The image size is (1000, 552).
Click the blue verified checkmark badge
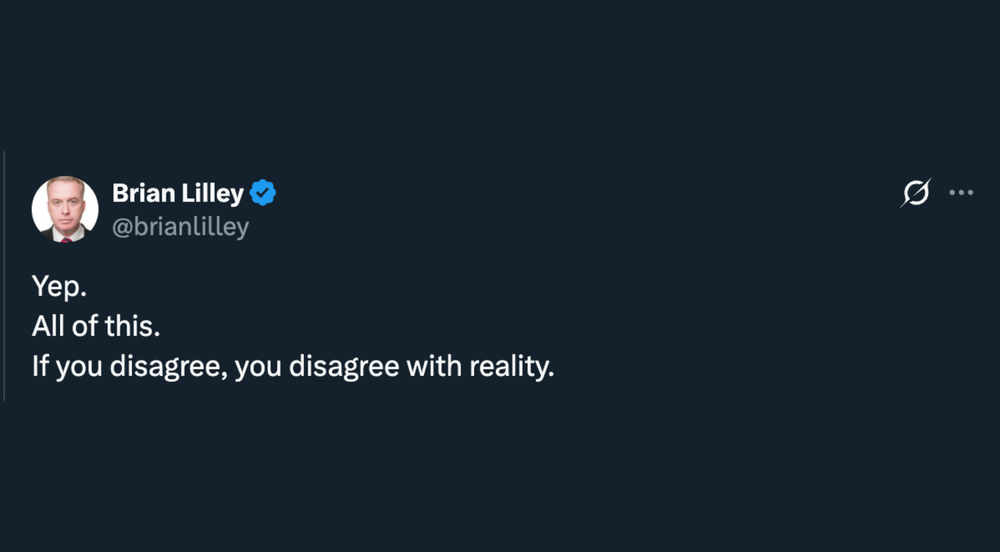pos(262,193)
